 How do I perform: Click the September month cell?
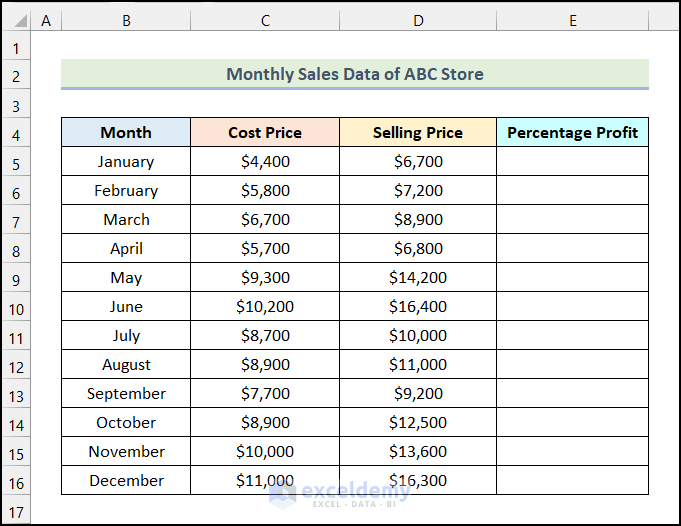coord(126,393)
